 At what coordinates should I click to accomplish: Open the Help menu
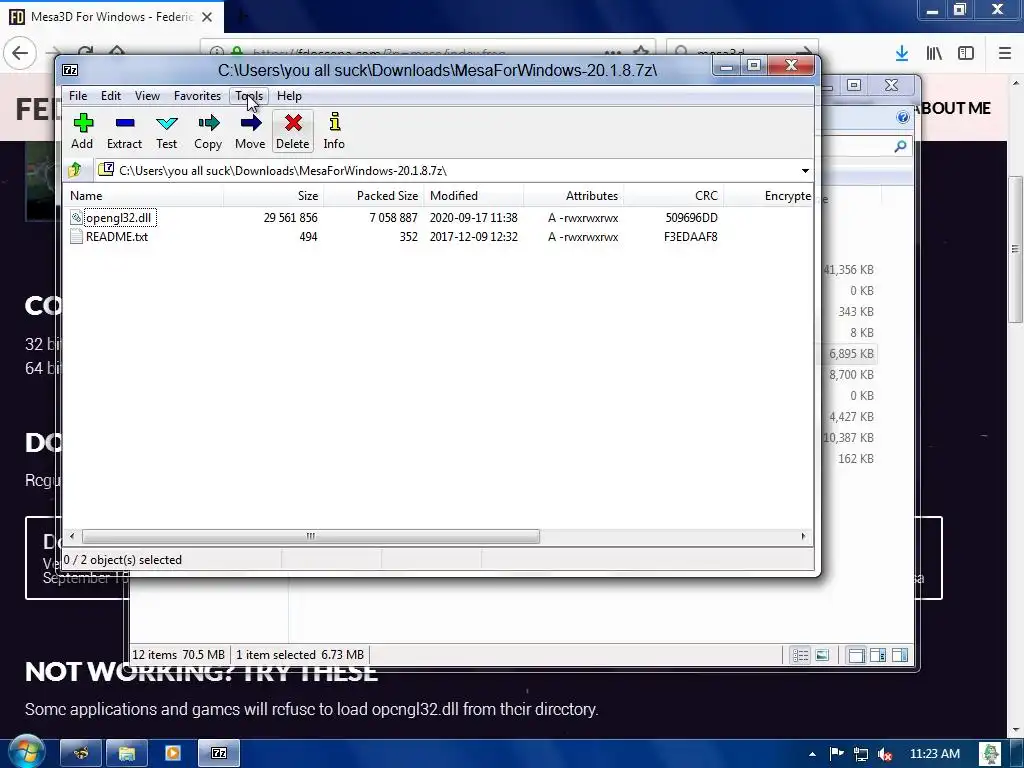coord(289,96)
